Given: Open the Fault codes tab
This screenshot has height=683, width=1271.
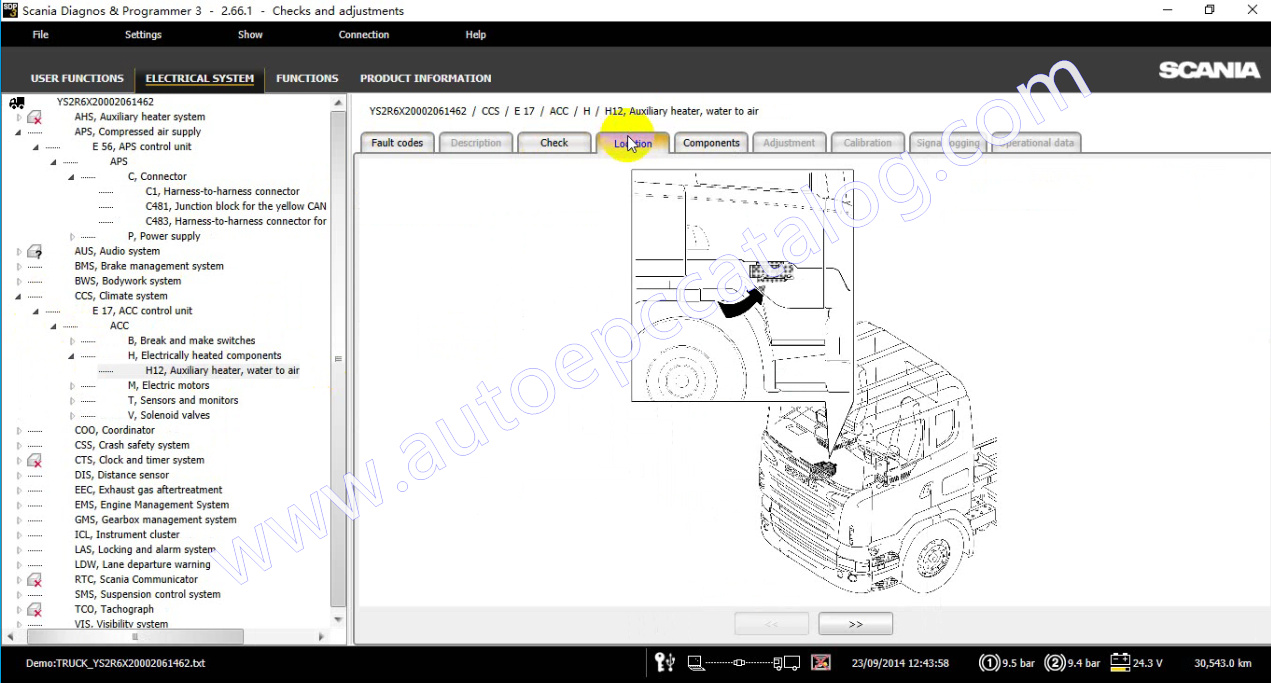Looking at the screenshot, I should [397, 143].
